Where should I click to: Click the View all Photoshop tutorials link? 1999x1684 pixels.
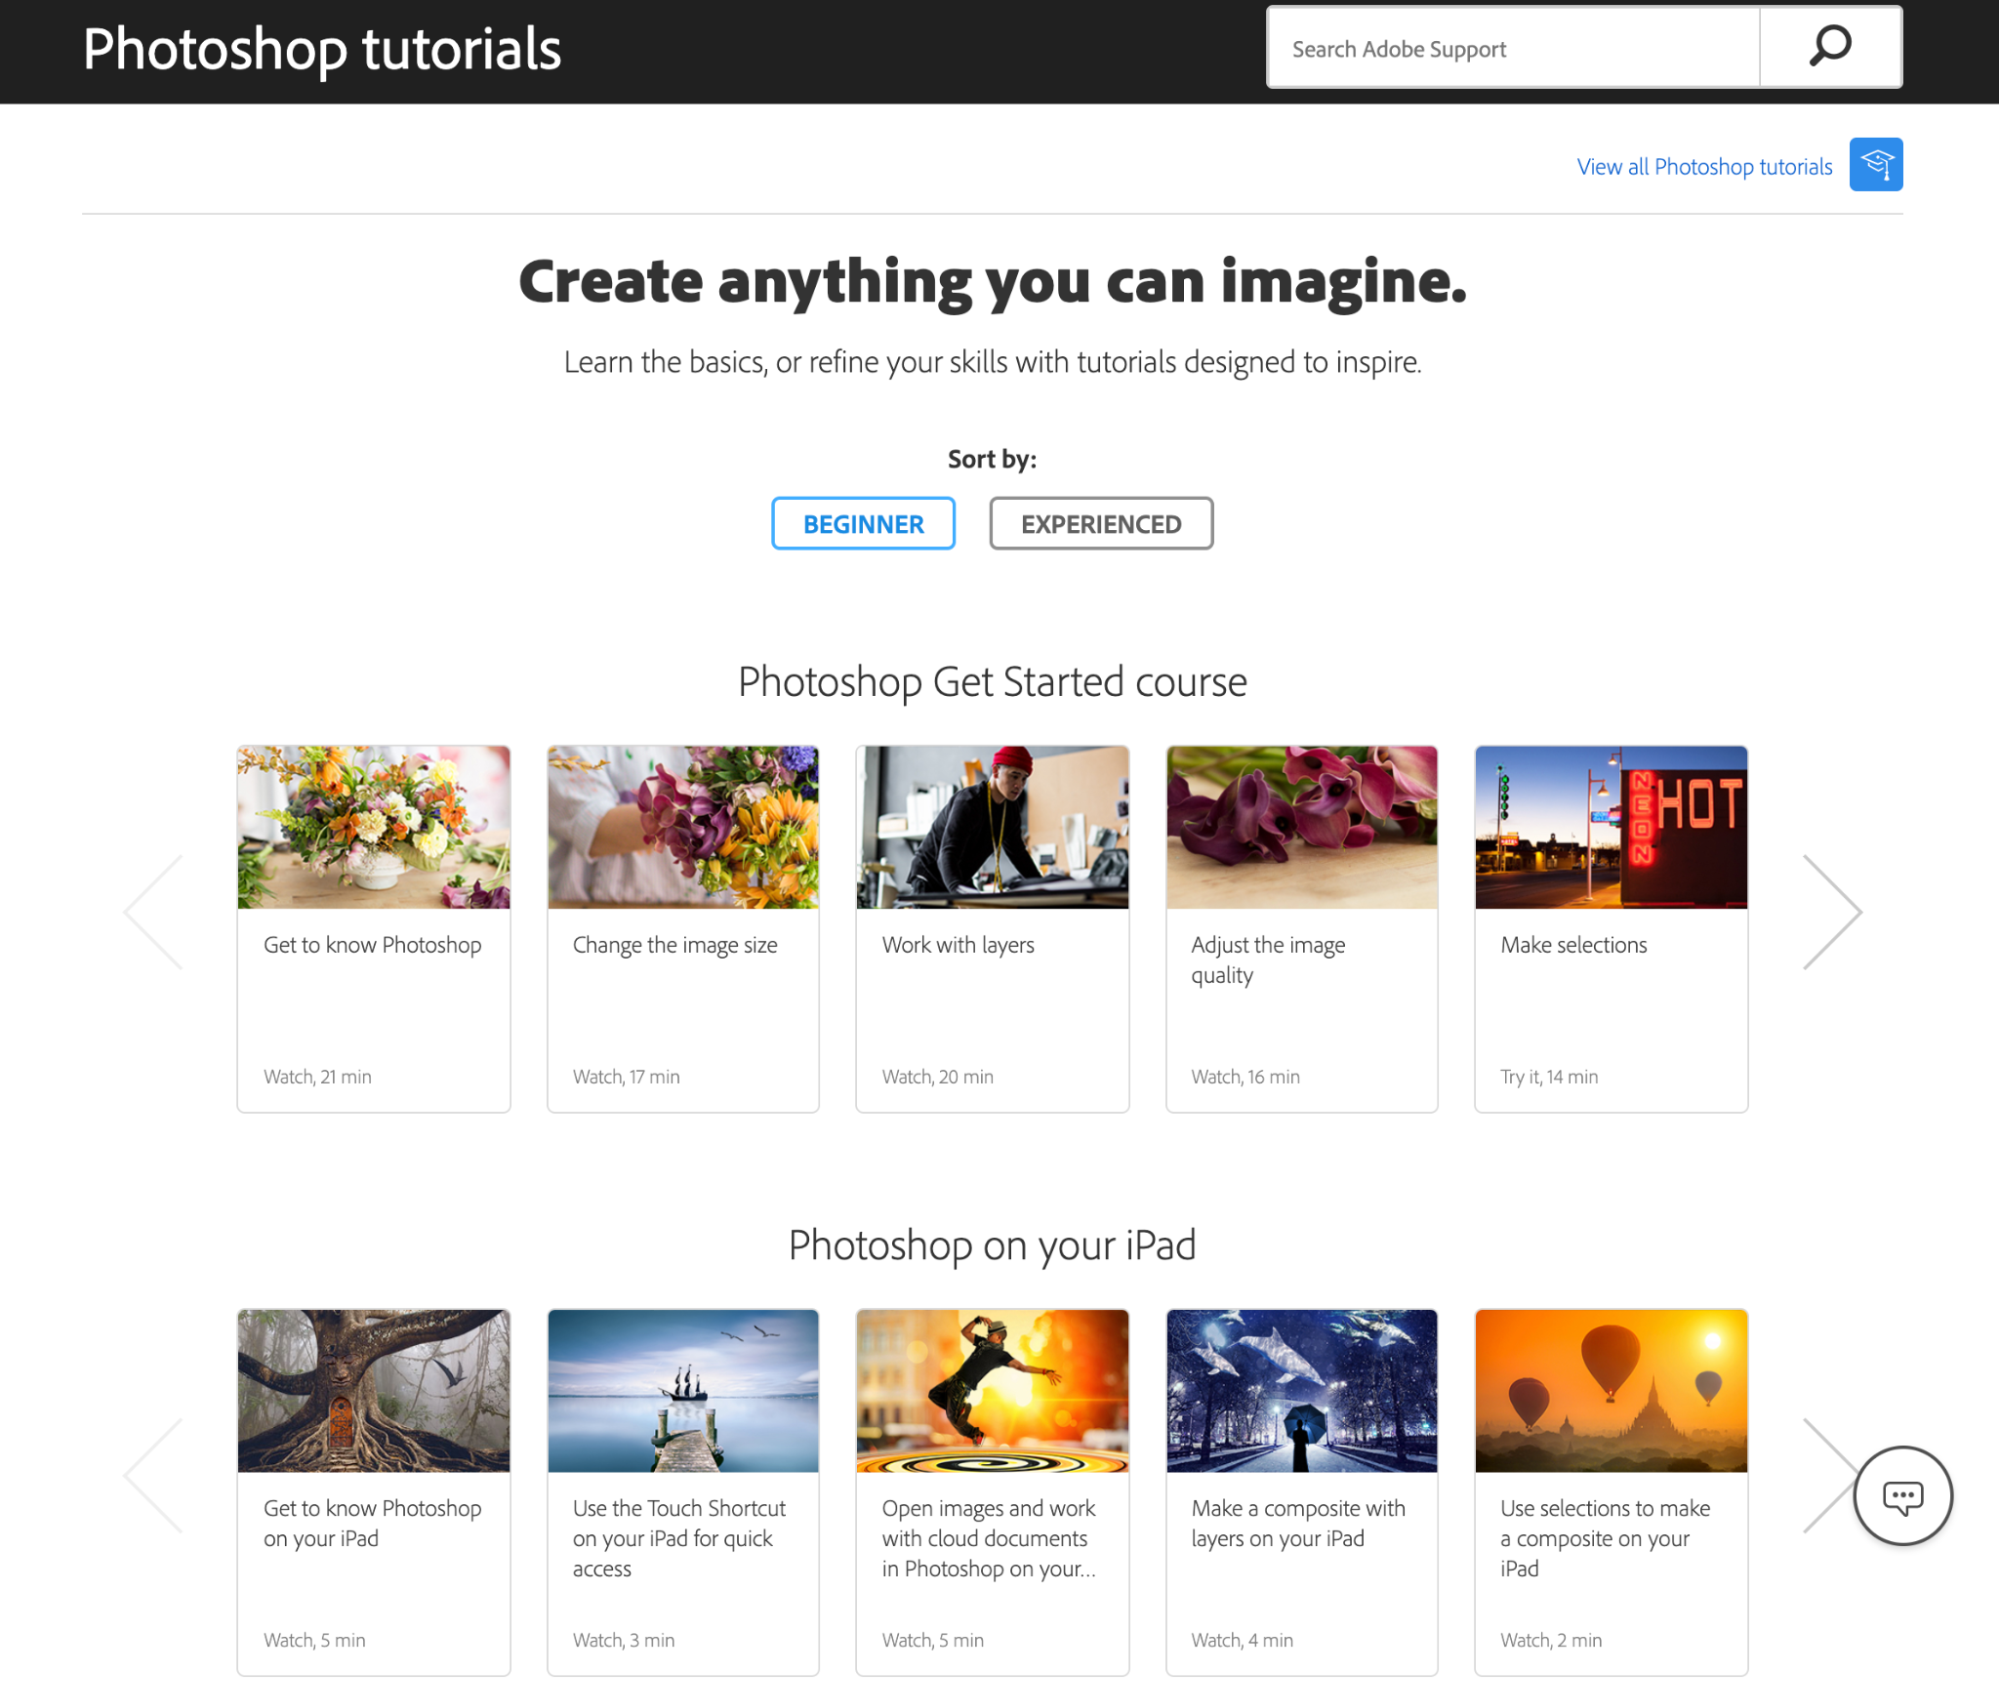(x=1705, y=164)
